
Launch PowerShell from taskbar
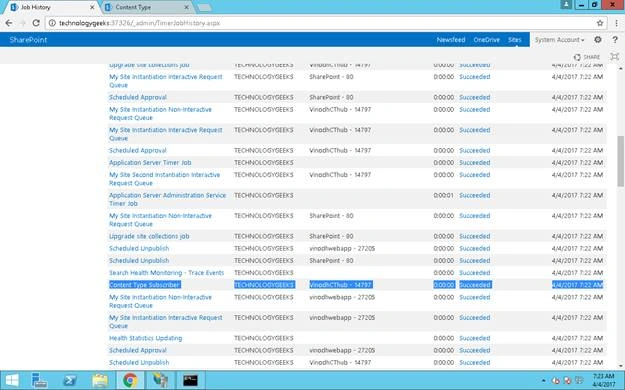coord(70,380)
